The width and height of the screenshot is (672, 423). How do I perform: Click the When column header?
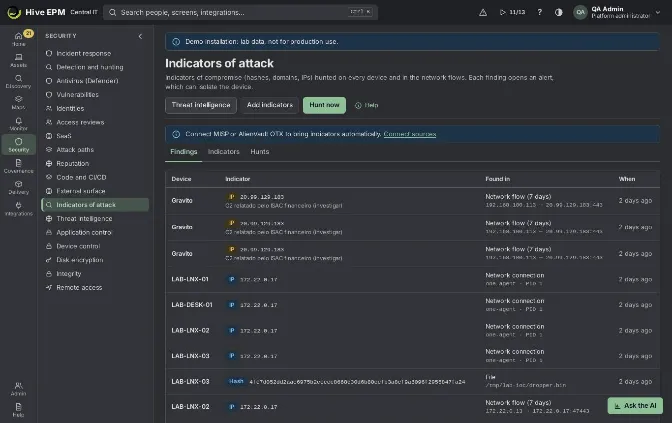point(627,179)
